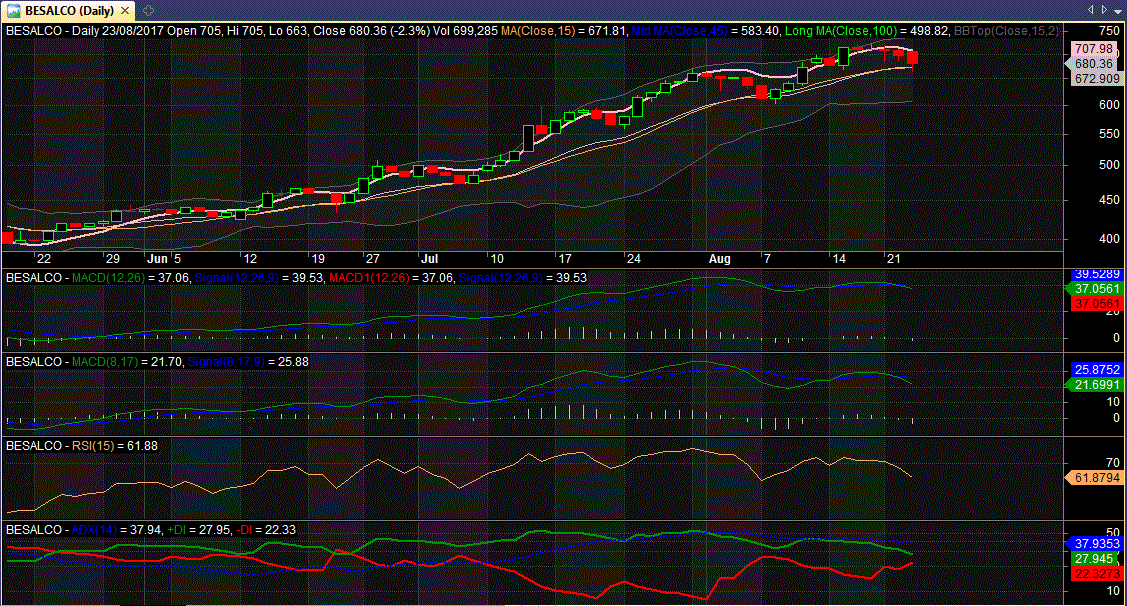Click the Vol 699,285 value in the title
The image size is (1127, 606).
point(465,31)
